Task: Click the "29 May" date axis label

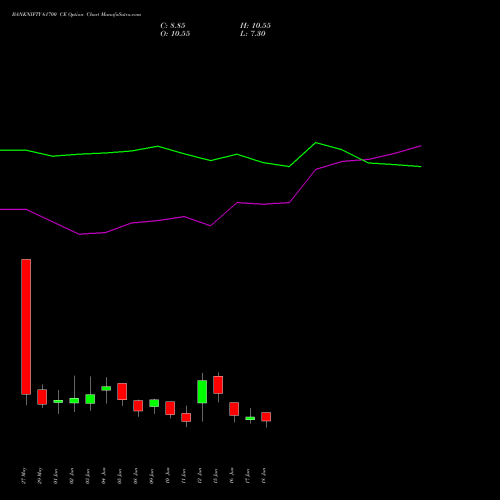Action: click(x=40, y=476)
